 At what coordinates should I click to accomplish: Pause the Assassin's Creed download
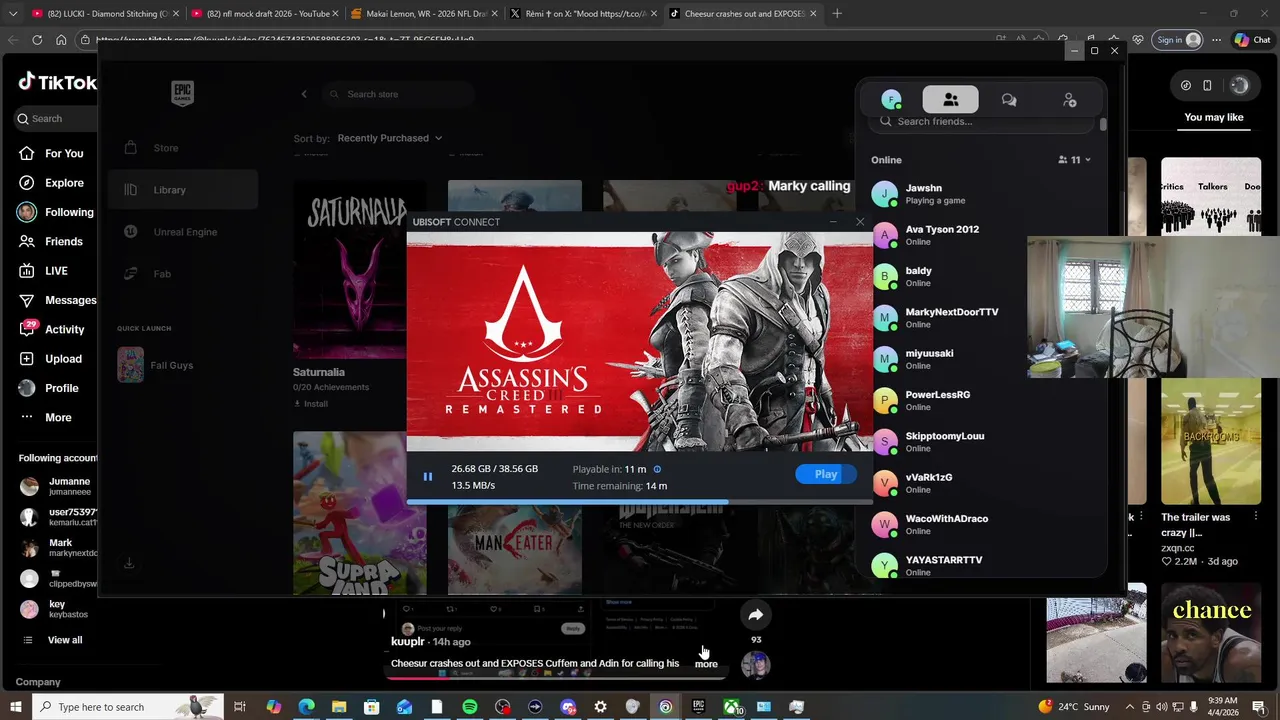click(x=428, y=477)
